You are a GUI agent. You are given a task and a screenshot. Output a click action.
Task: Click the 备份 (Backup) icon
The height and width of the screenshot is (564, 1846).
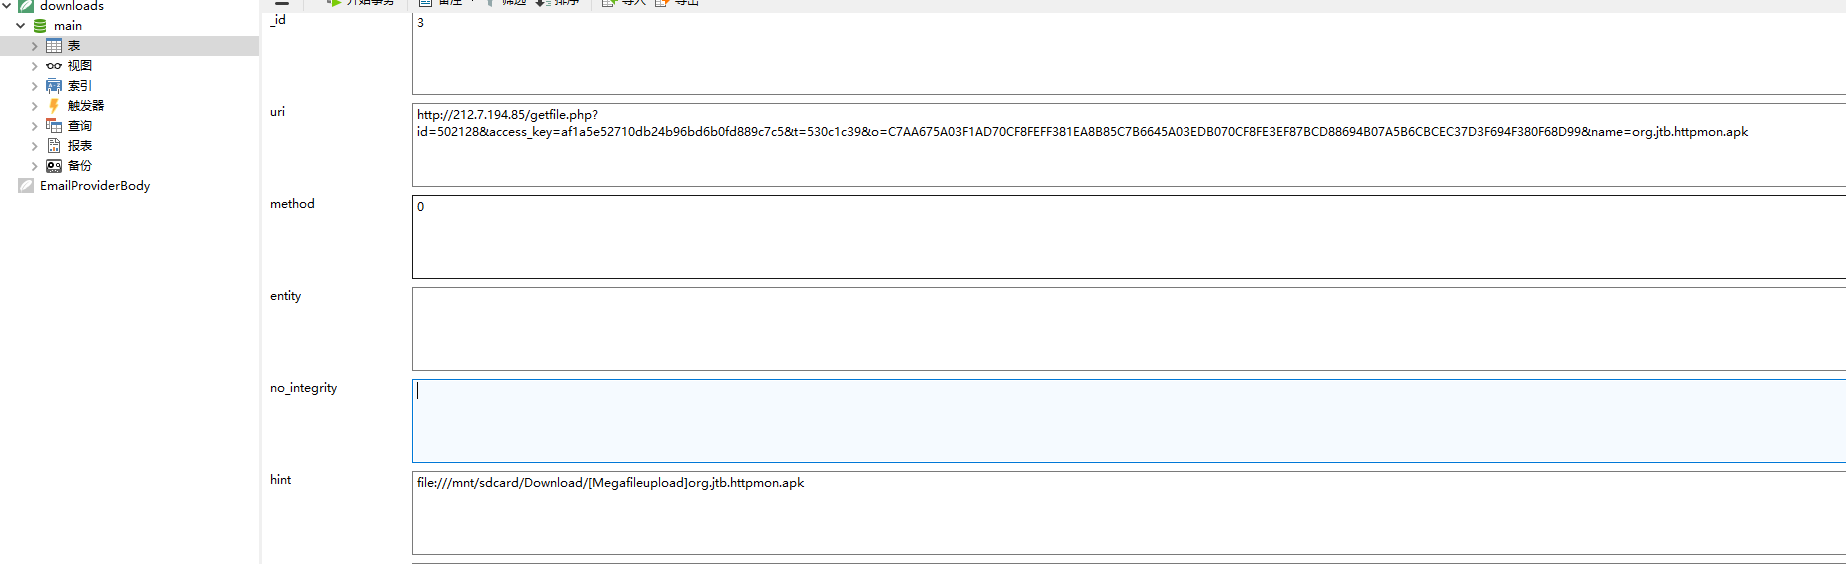point(54,166)
